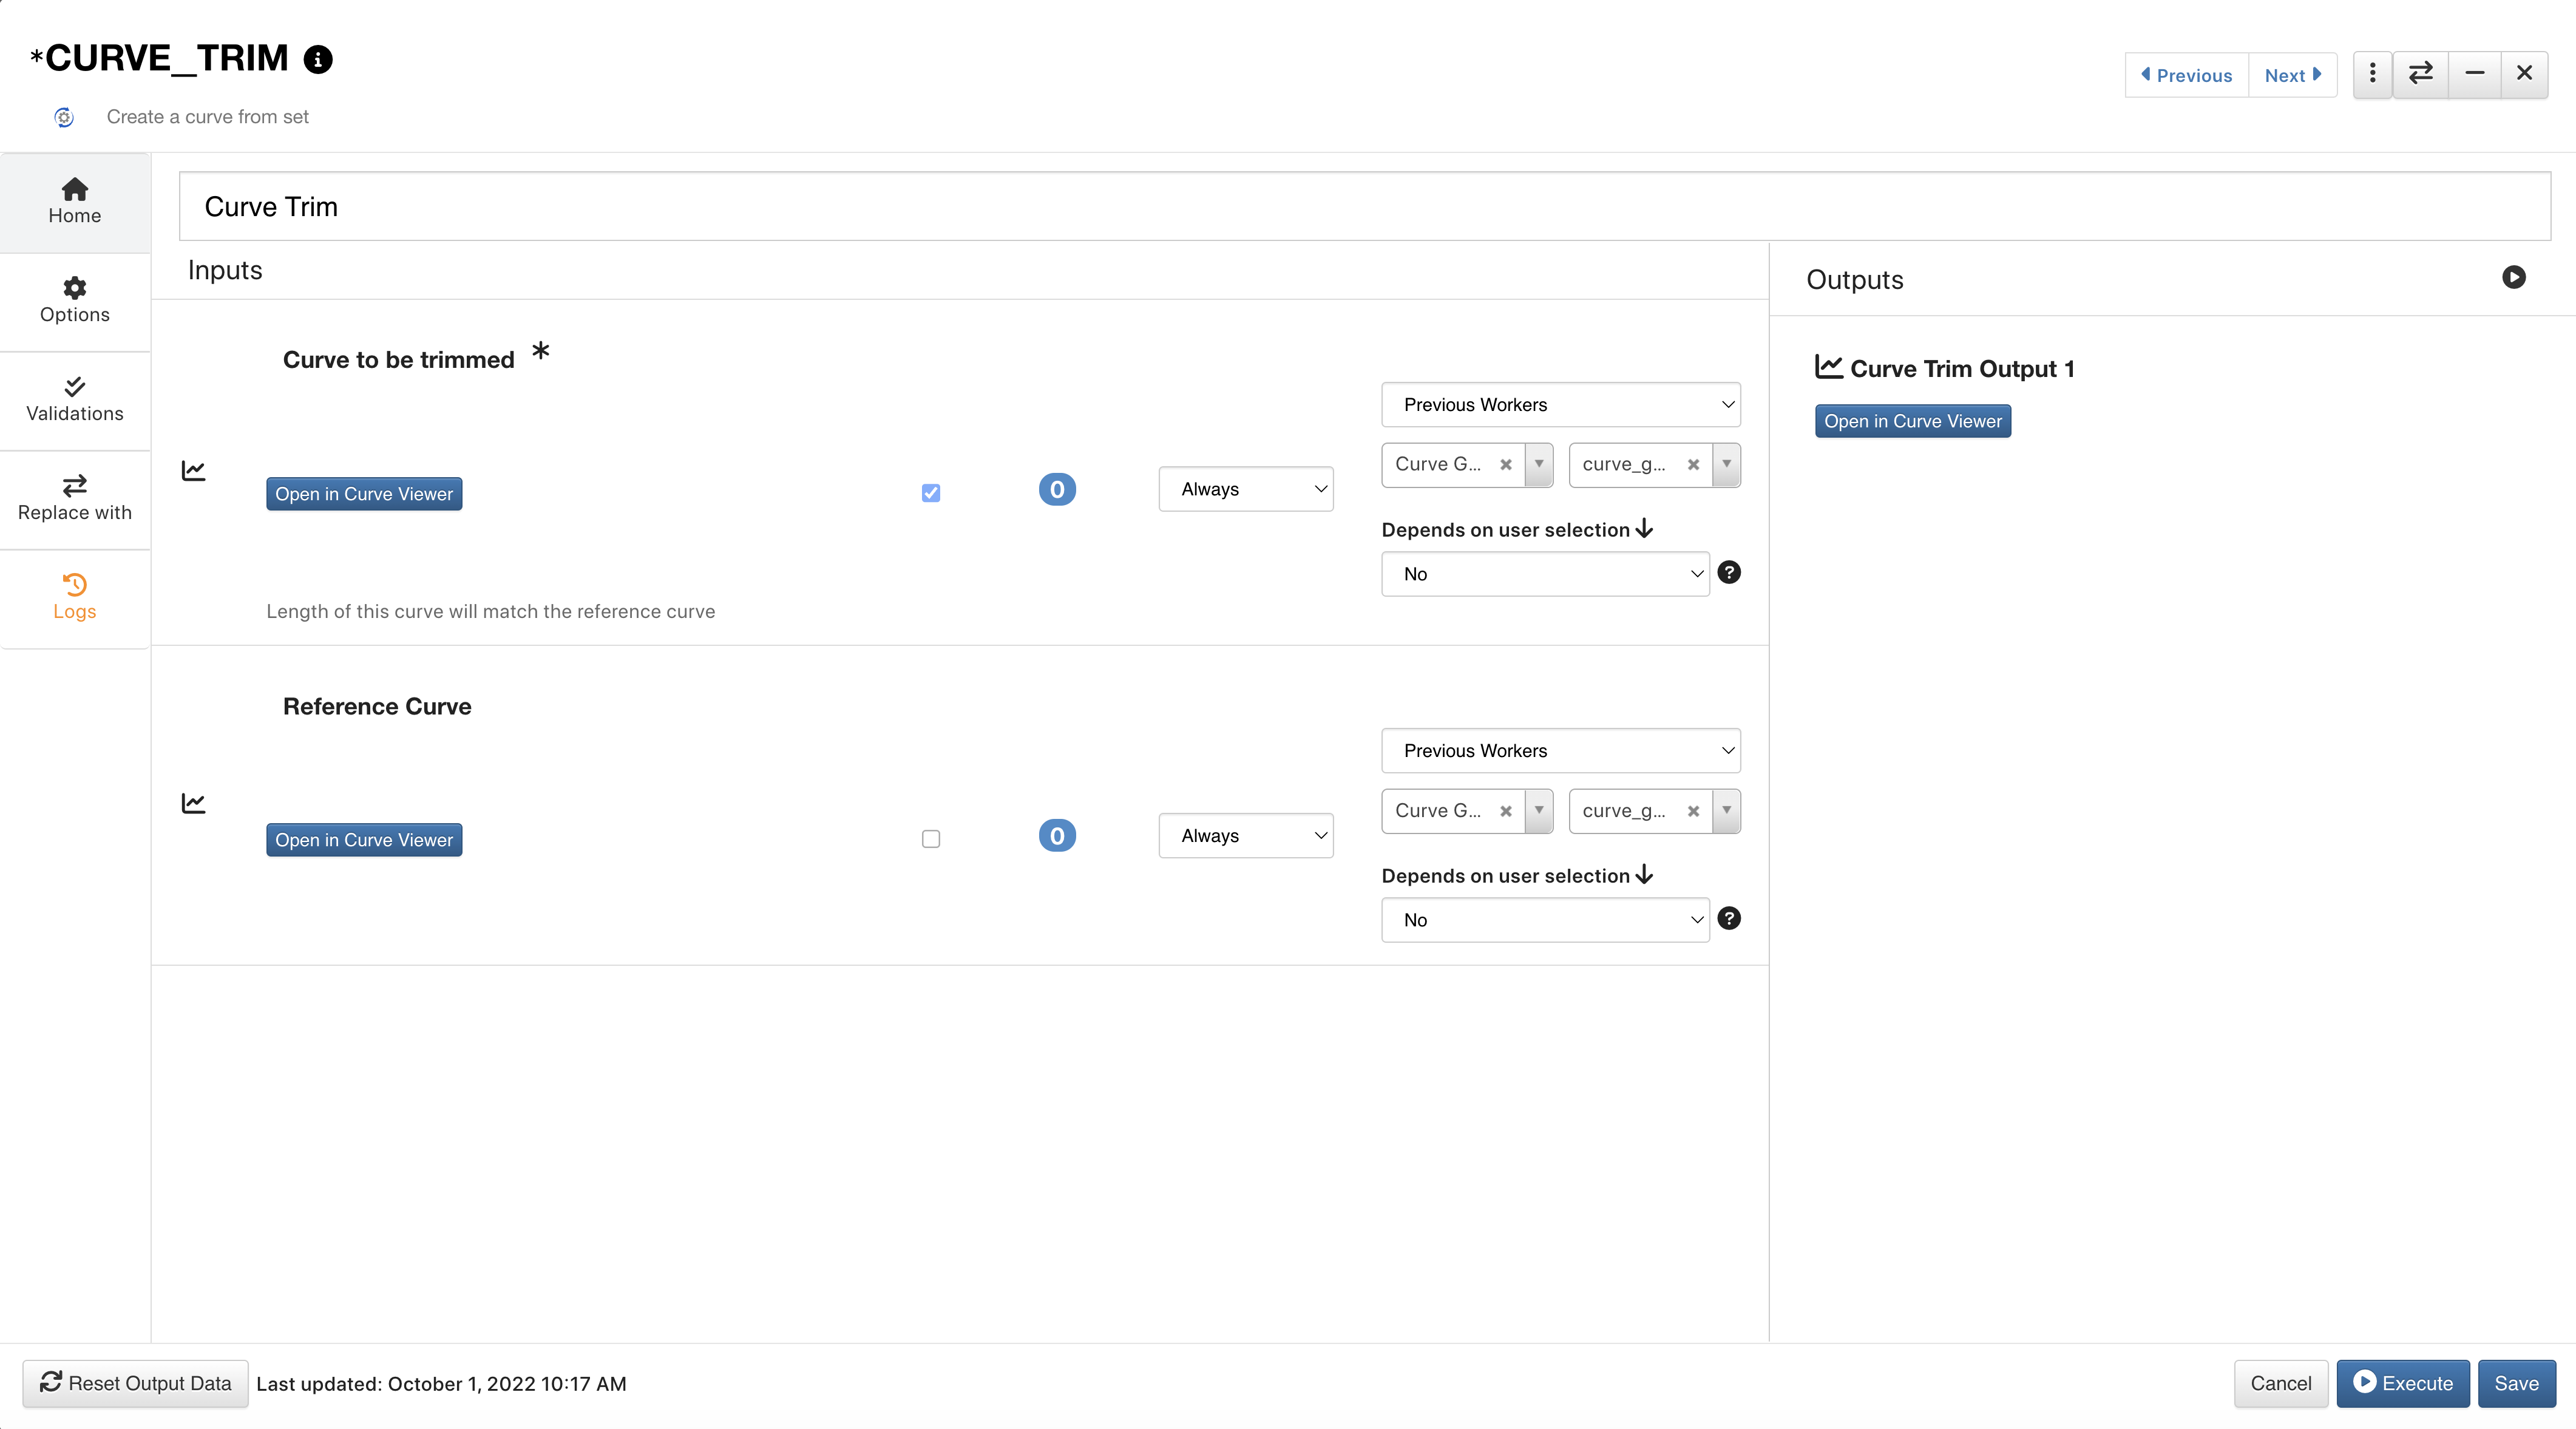Close the worker dialog with the X
Screen dimensions: 2576x1429
tap(2524, 74)
